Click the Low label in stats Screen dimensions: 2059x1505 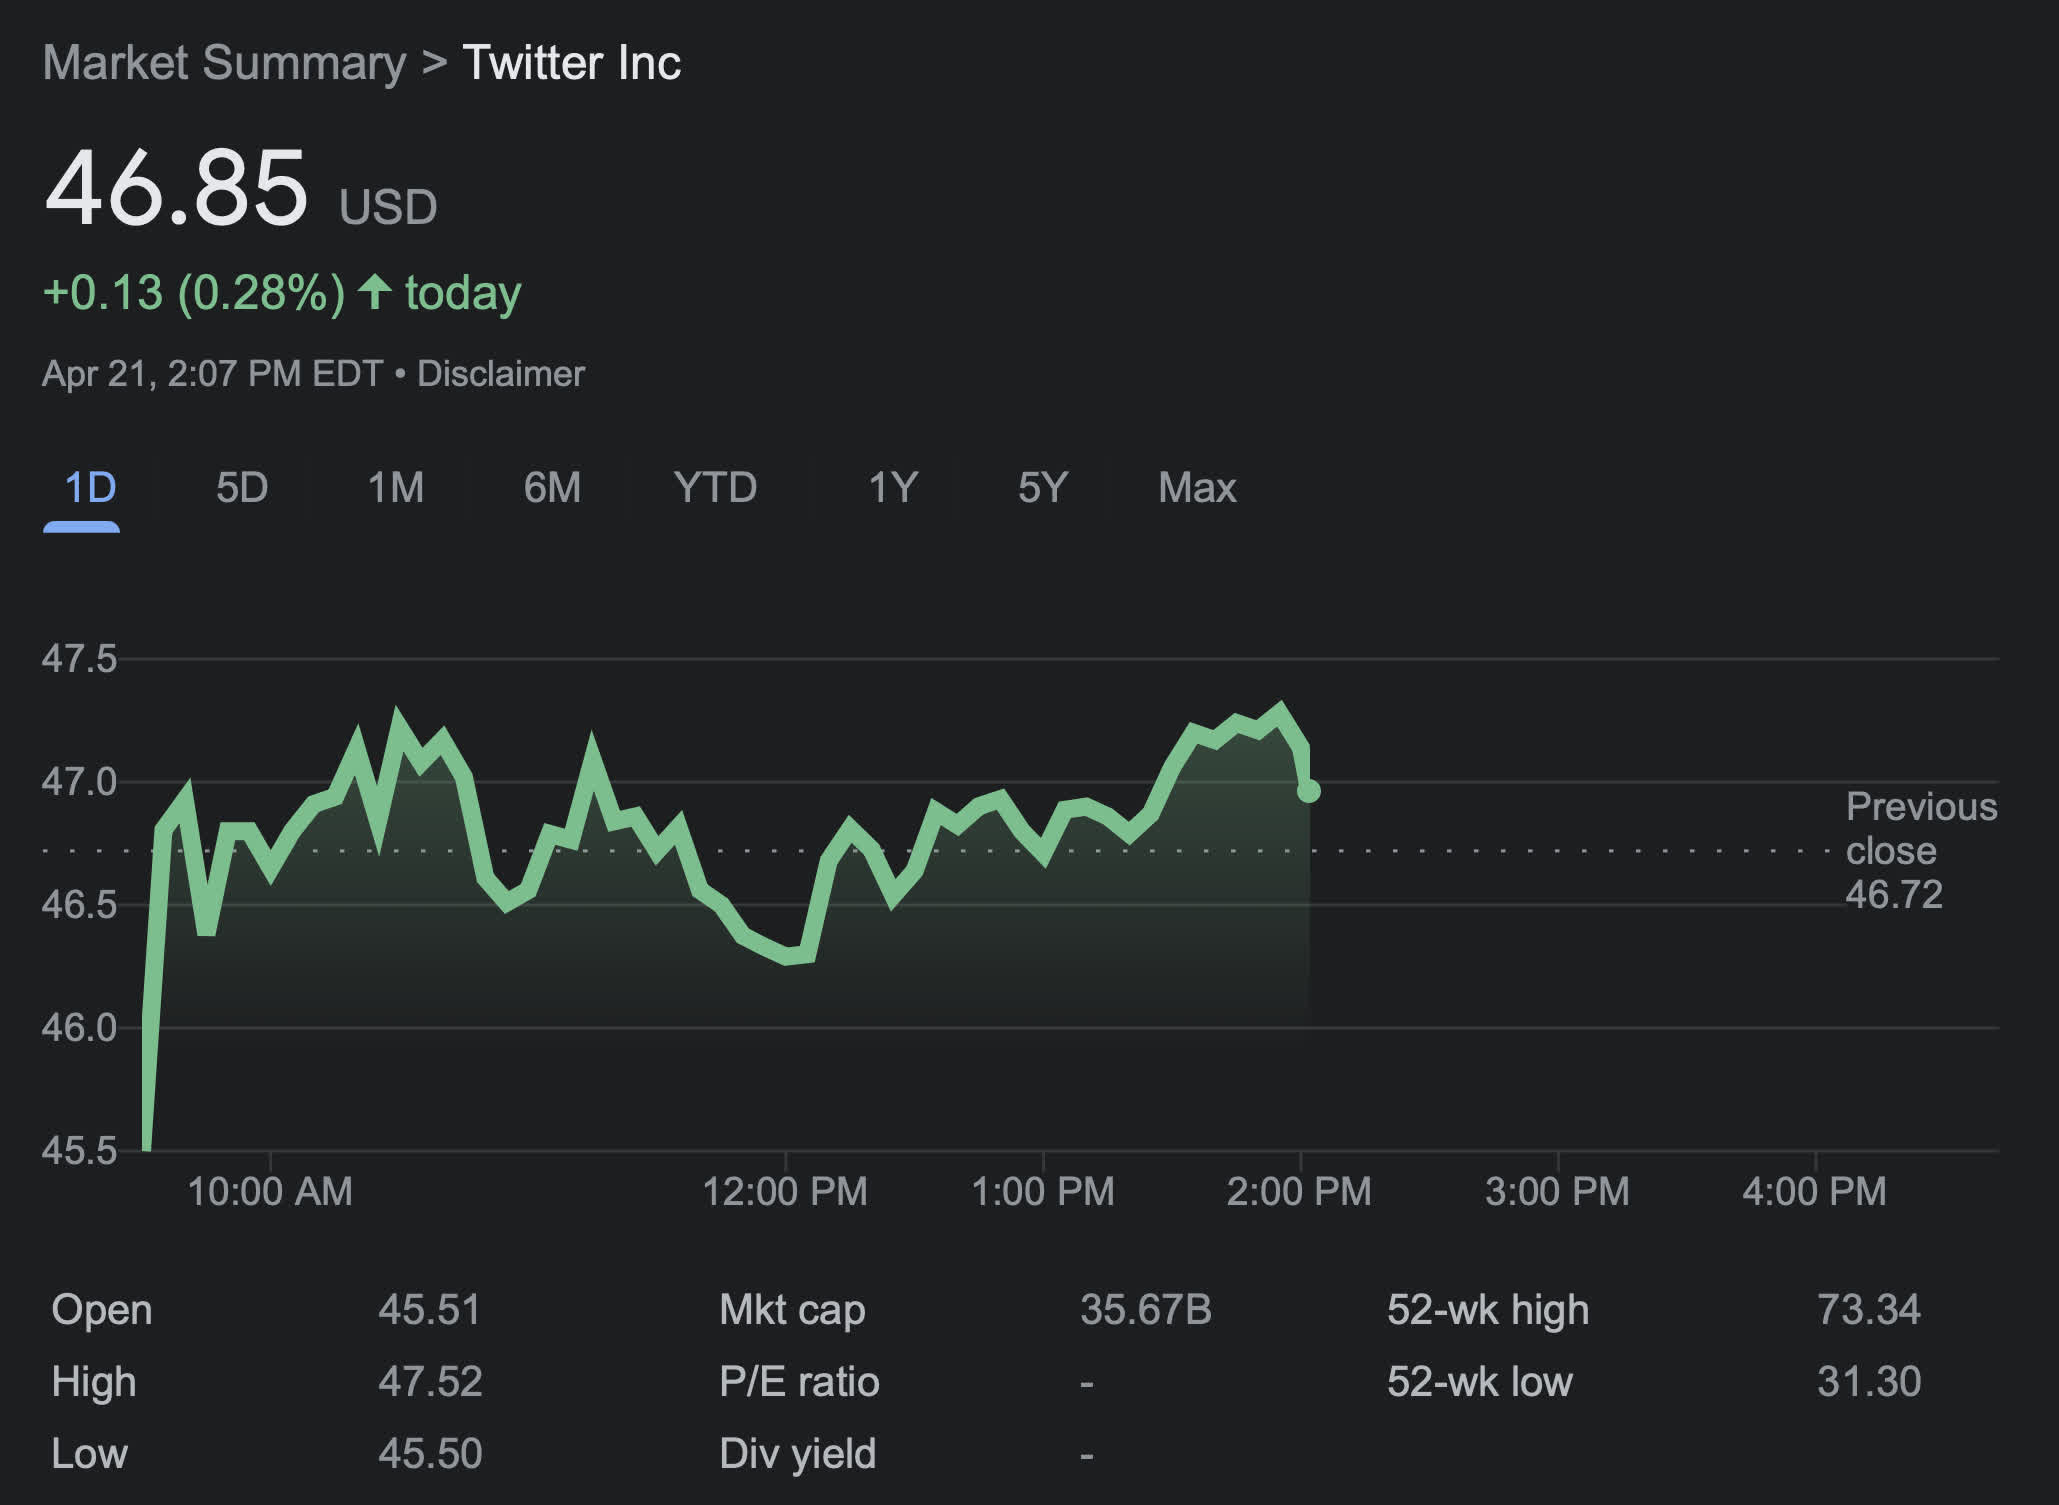(89, 1454)
